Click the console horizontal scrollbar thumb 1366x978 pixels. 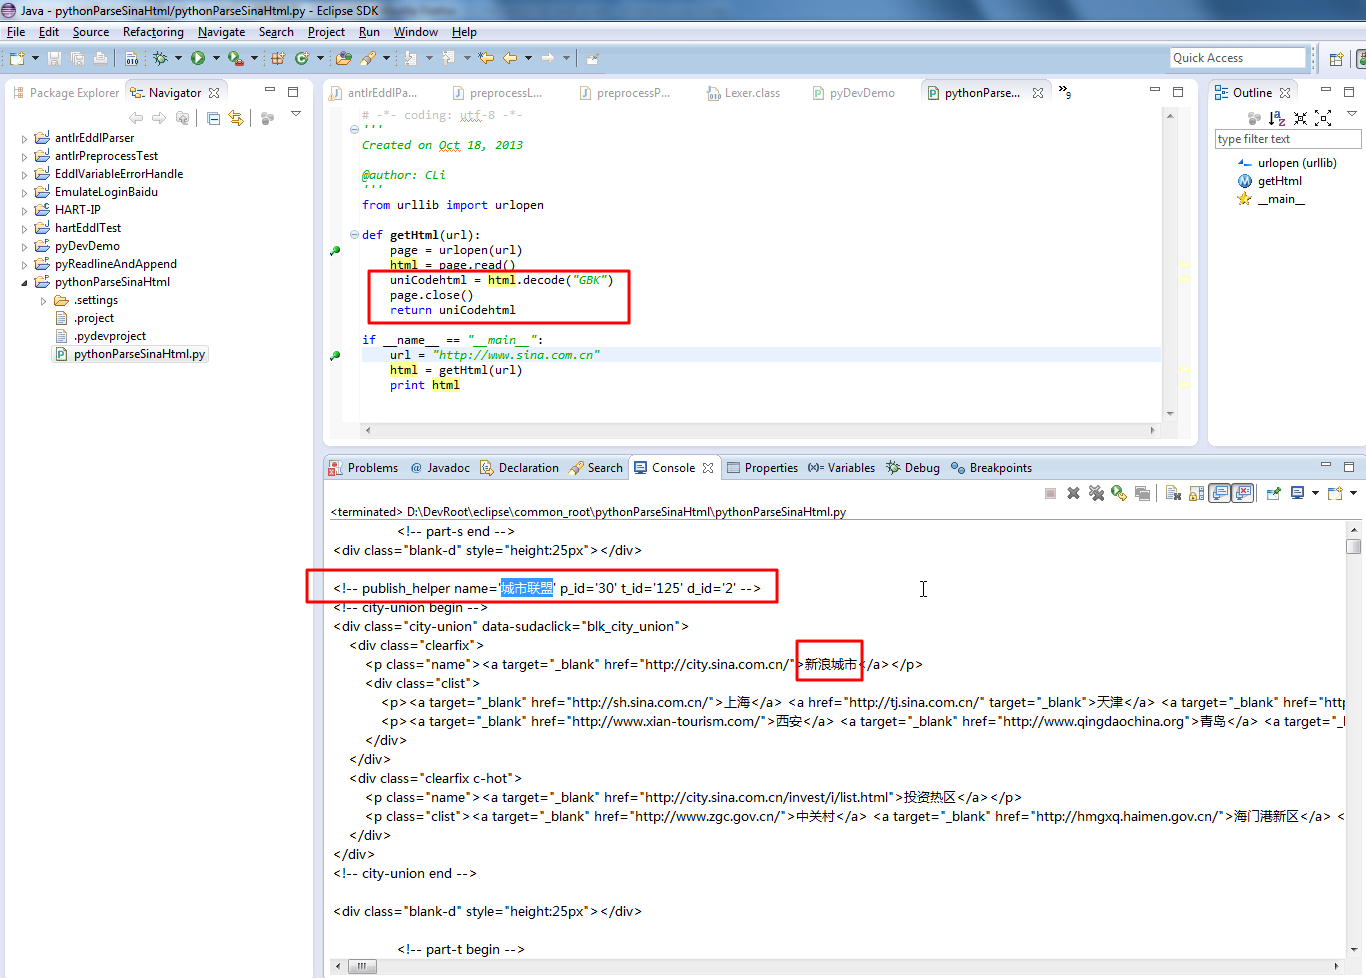[362, 966]
